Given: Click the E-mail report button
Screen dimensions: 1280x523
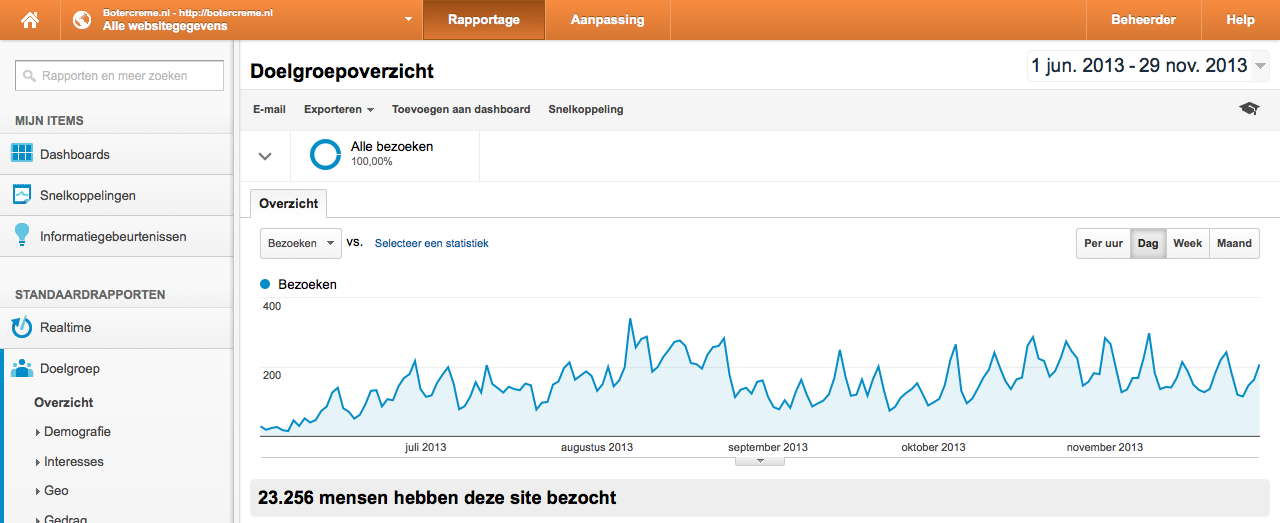Looking at the screenshot, I should (x=269, y=109).
